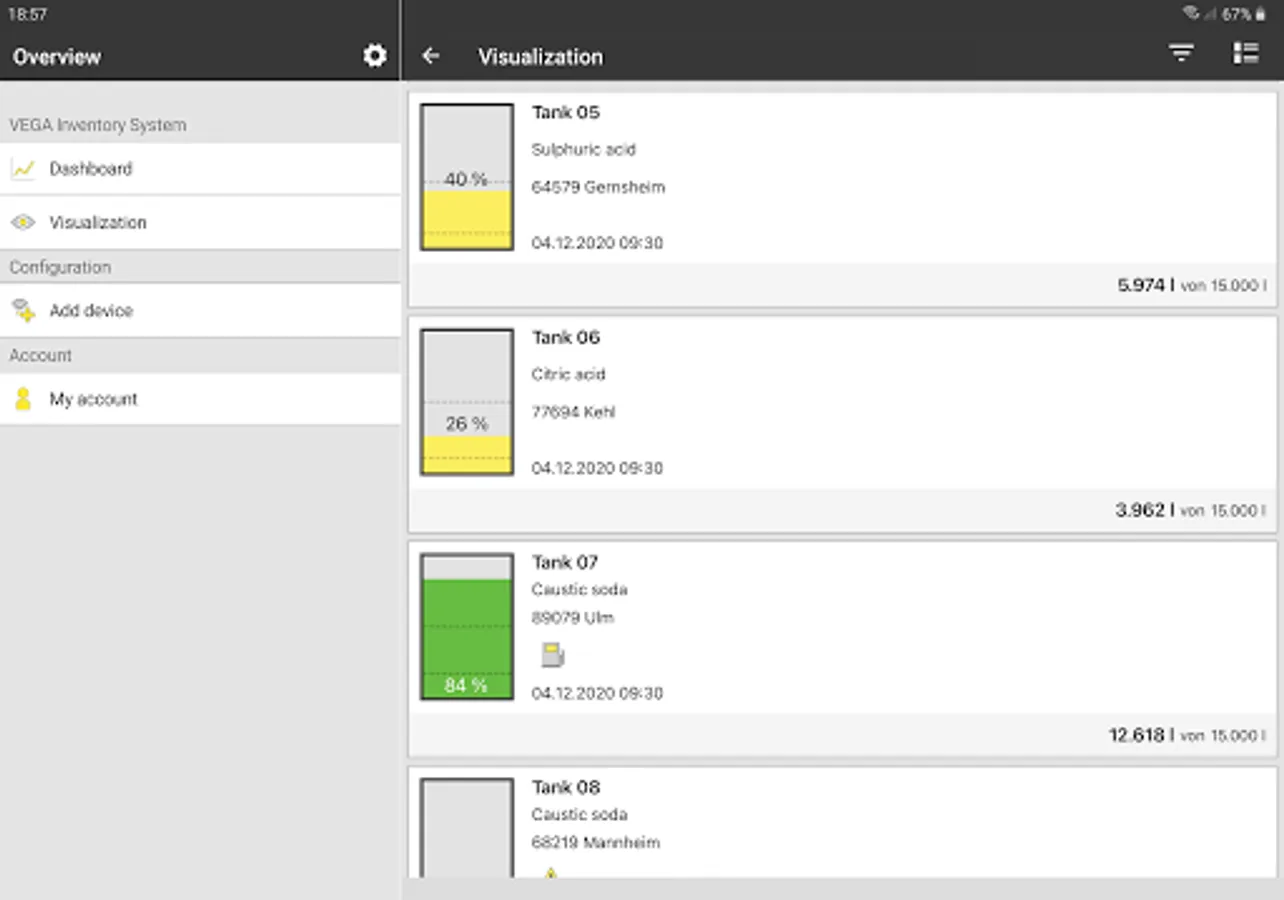Screen dimensions: 1284x900
Task: Open My account menu entry
Action: tap(200, 399)
